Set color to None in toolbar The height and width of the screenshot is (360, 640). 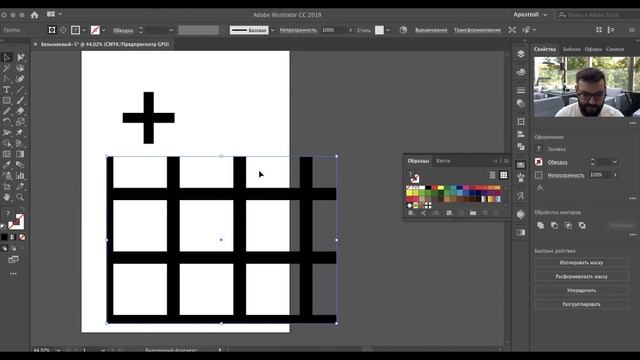[22, 237]
